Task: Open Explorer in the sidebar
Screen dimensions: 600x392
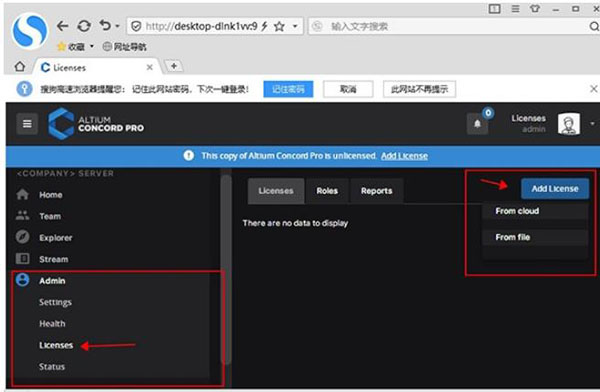Action: pyautogui.click(x=55, y=238)
